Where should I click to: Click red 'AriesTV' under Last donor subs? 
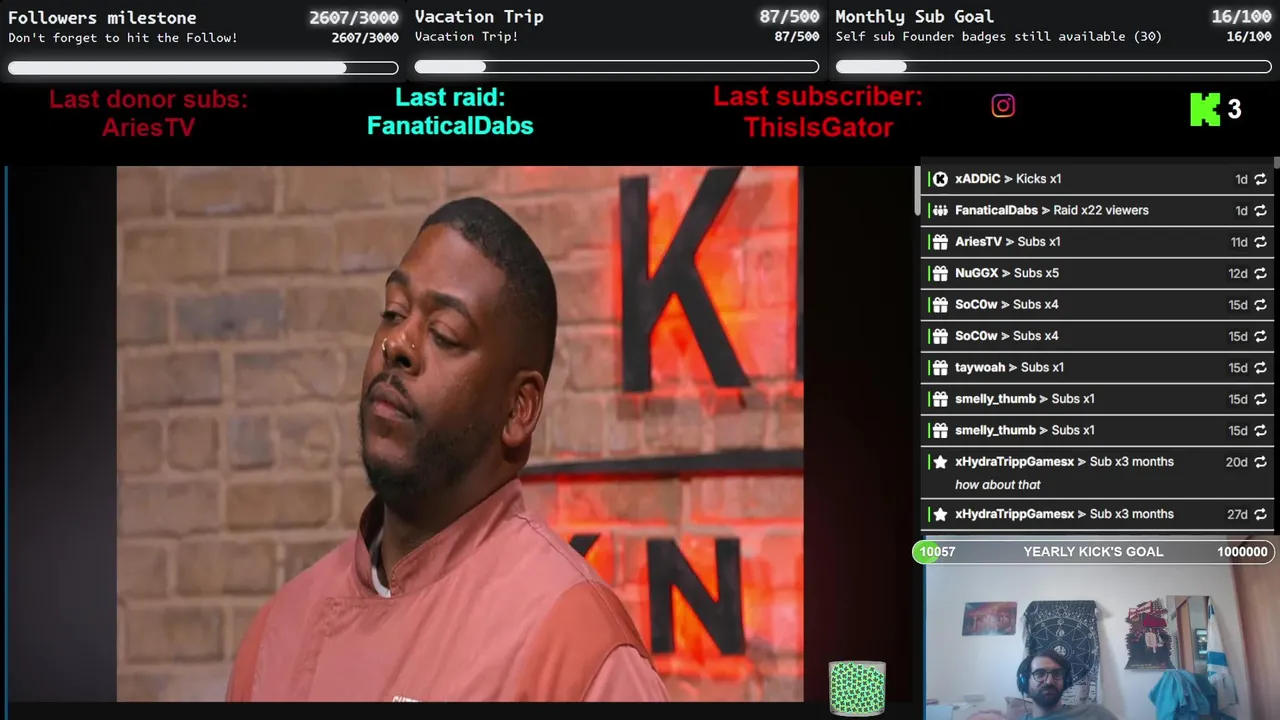(x=148, y=127)
